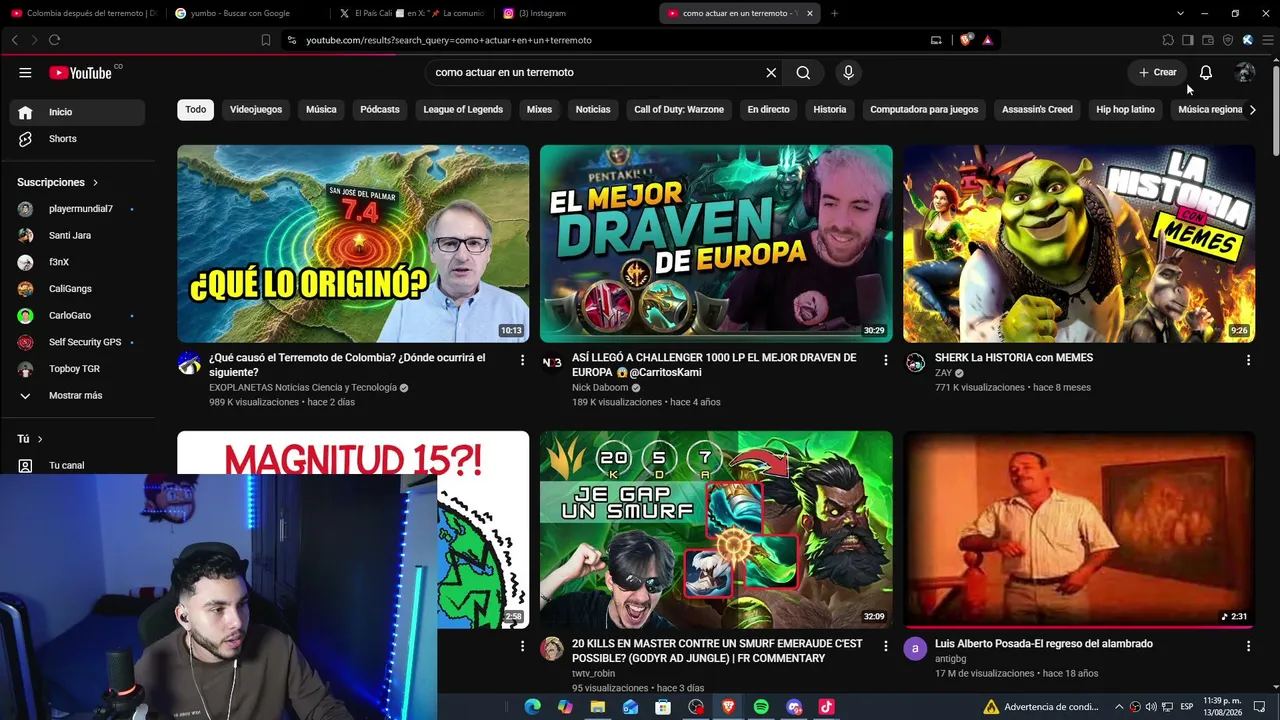
Task: Go to the YouTube home logo
Action: click(80, 72)
